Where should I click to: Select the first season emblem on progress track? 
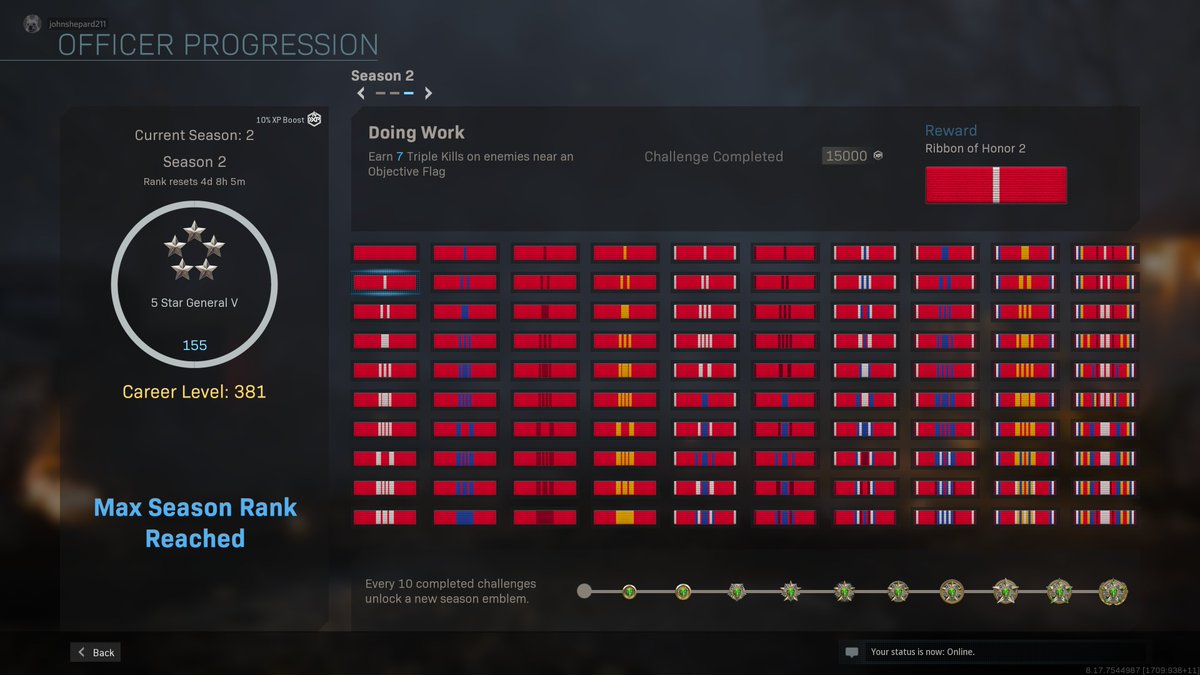[x=629, y=591]
